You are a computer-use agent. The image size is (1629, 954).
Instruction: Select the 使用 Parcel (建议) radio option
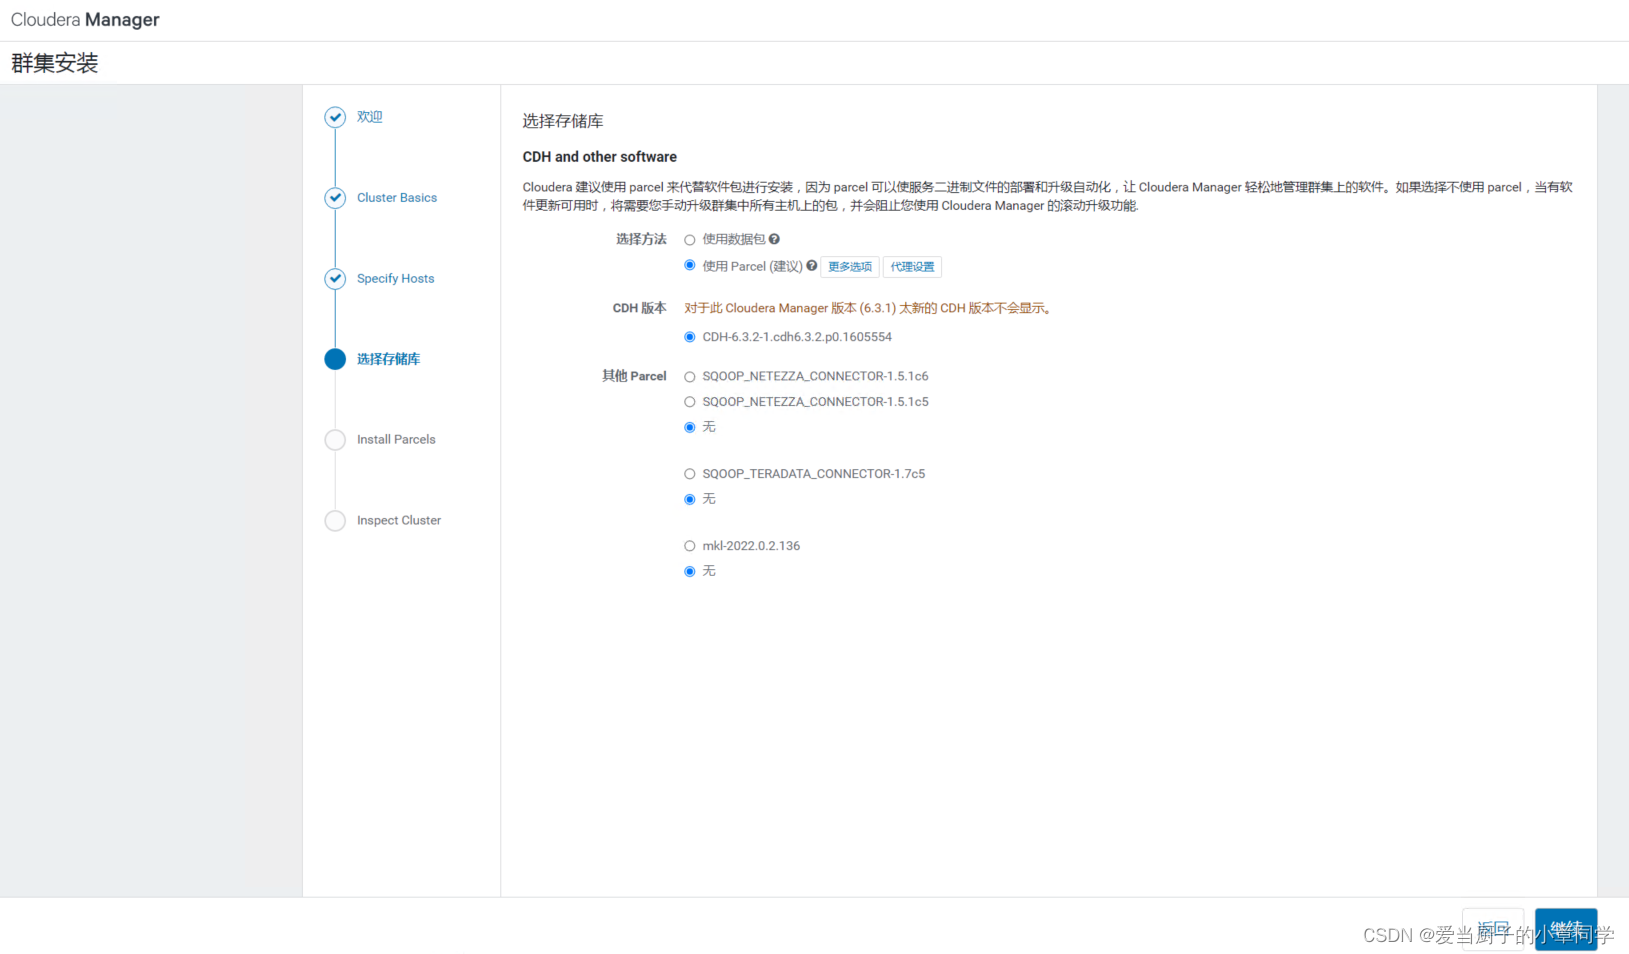pyautogui.click(x=689, y=265)
